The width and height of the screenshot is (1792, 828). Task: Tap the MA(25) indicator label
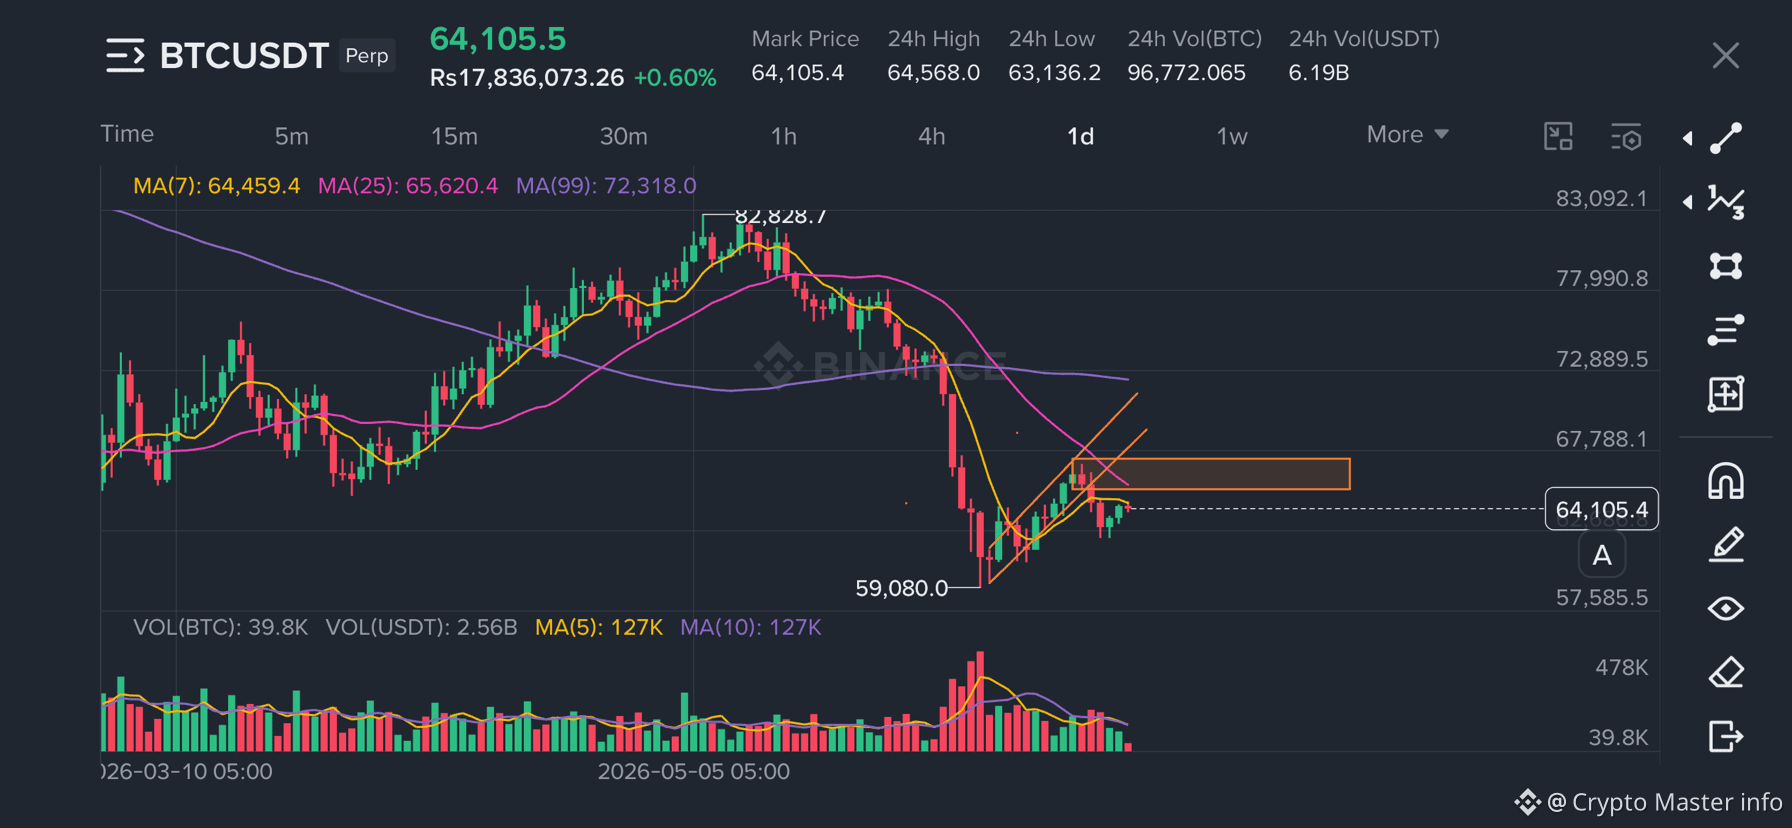pos(407,186)
